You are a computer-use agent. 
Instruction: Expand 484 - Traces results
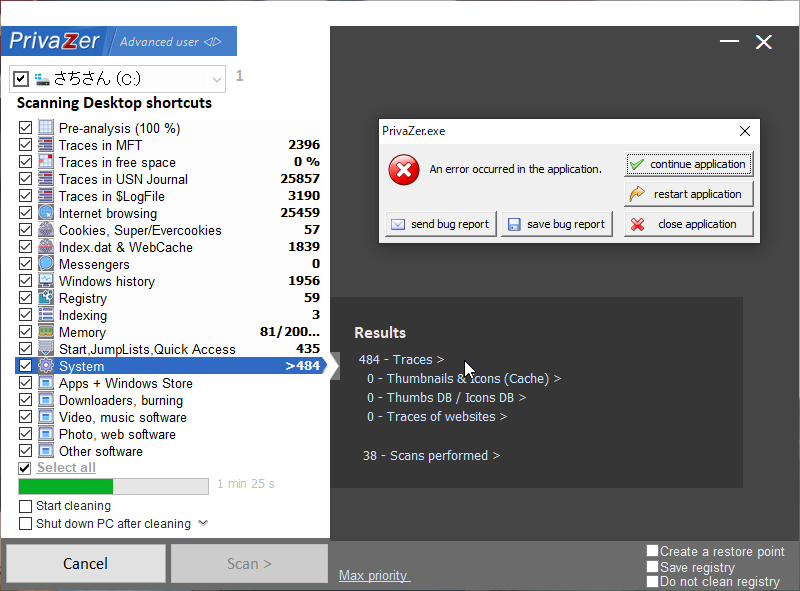tap(401, 360)
